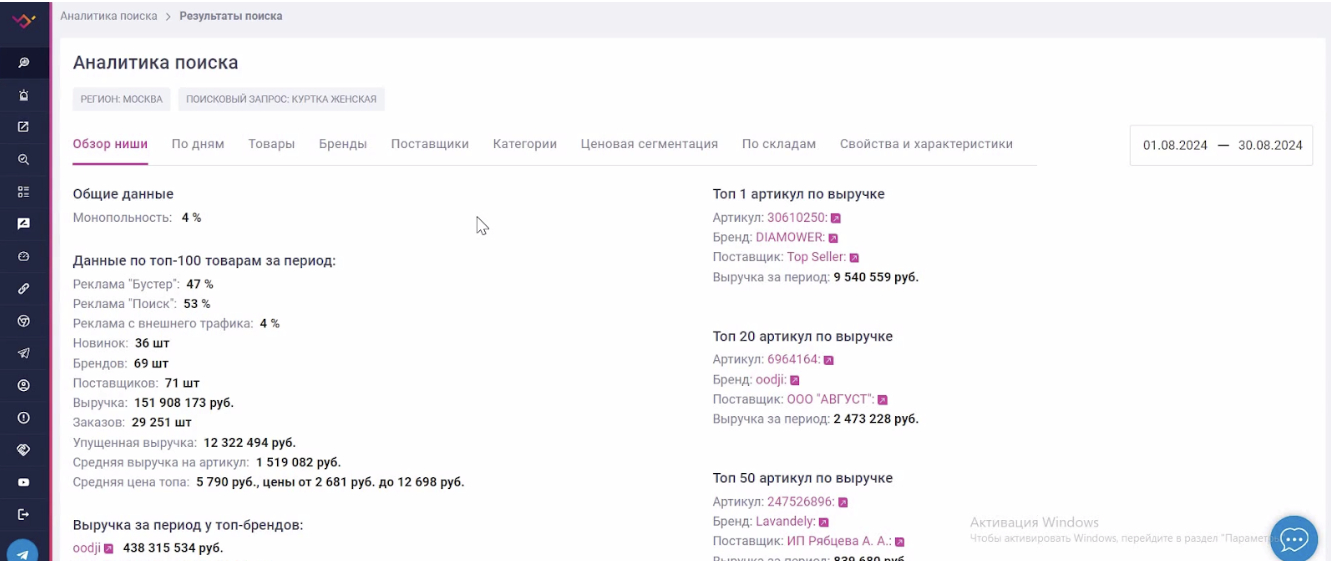
Task: Switch to the Товары tab
Action: (271, 144)
